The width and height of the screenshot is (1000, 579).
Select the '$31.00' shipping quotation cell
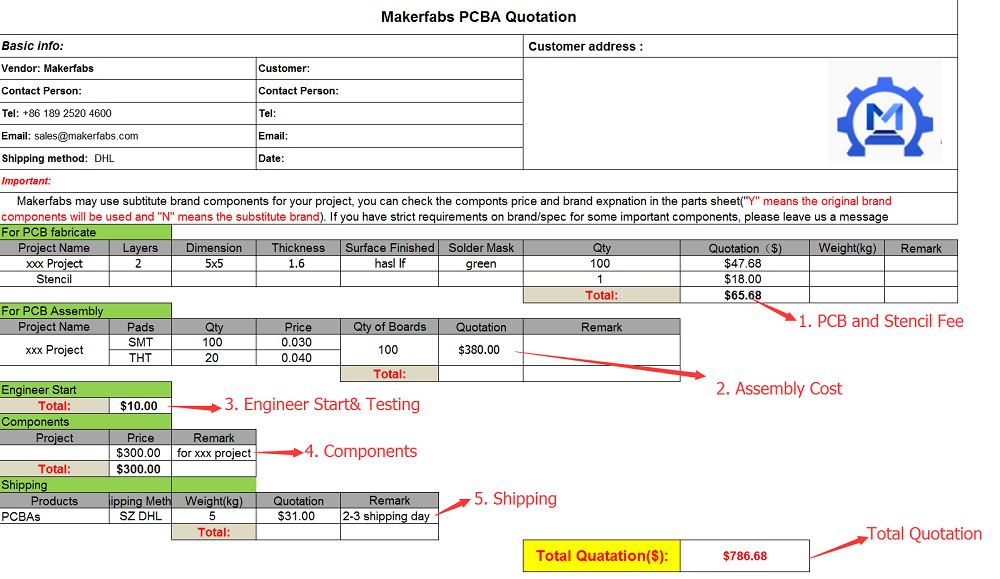[298, 516]
